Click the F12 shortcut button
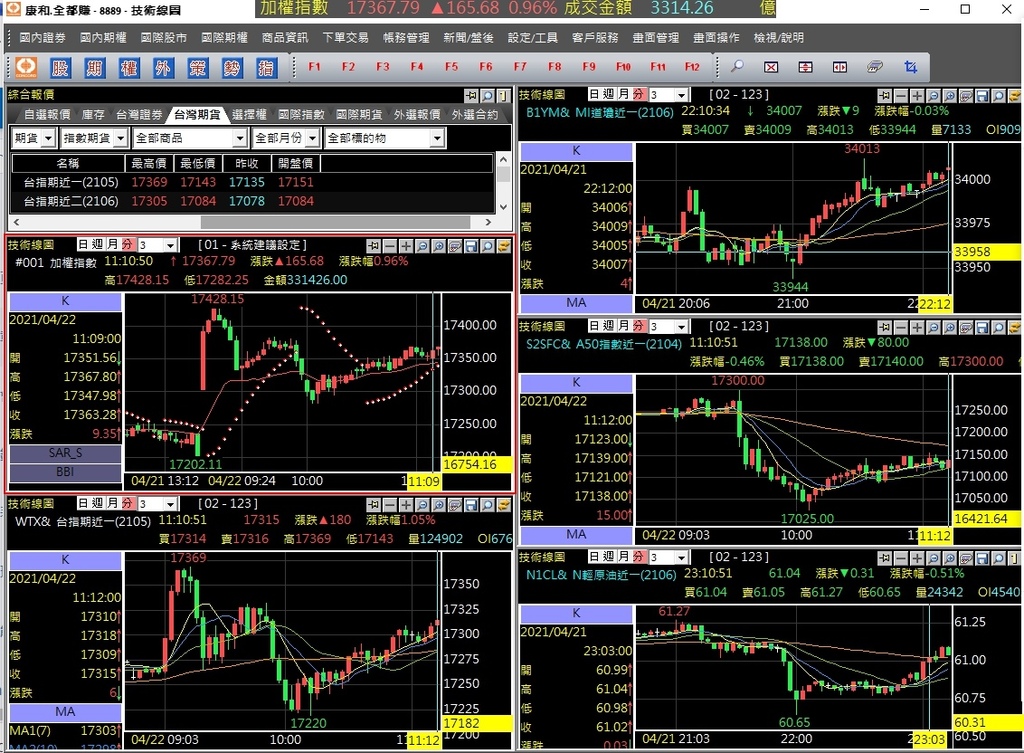 coord(692,67)
